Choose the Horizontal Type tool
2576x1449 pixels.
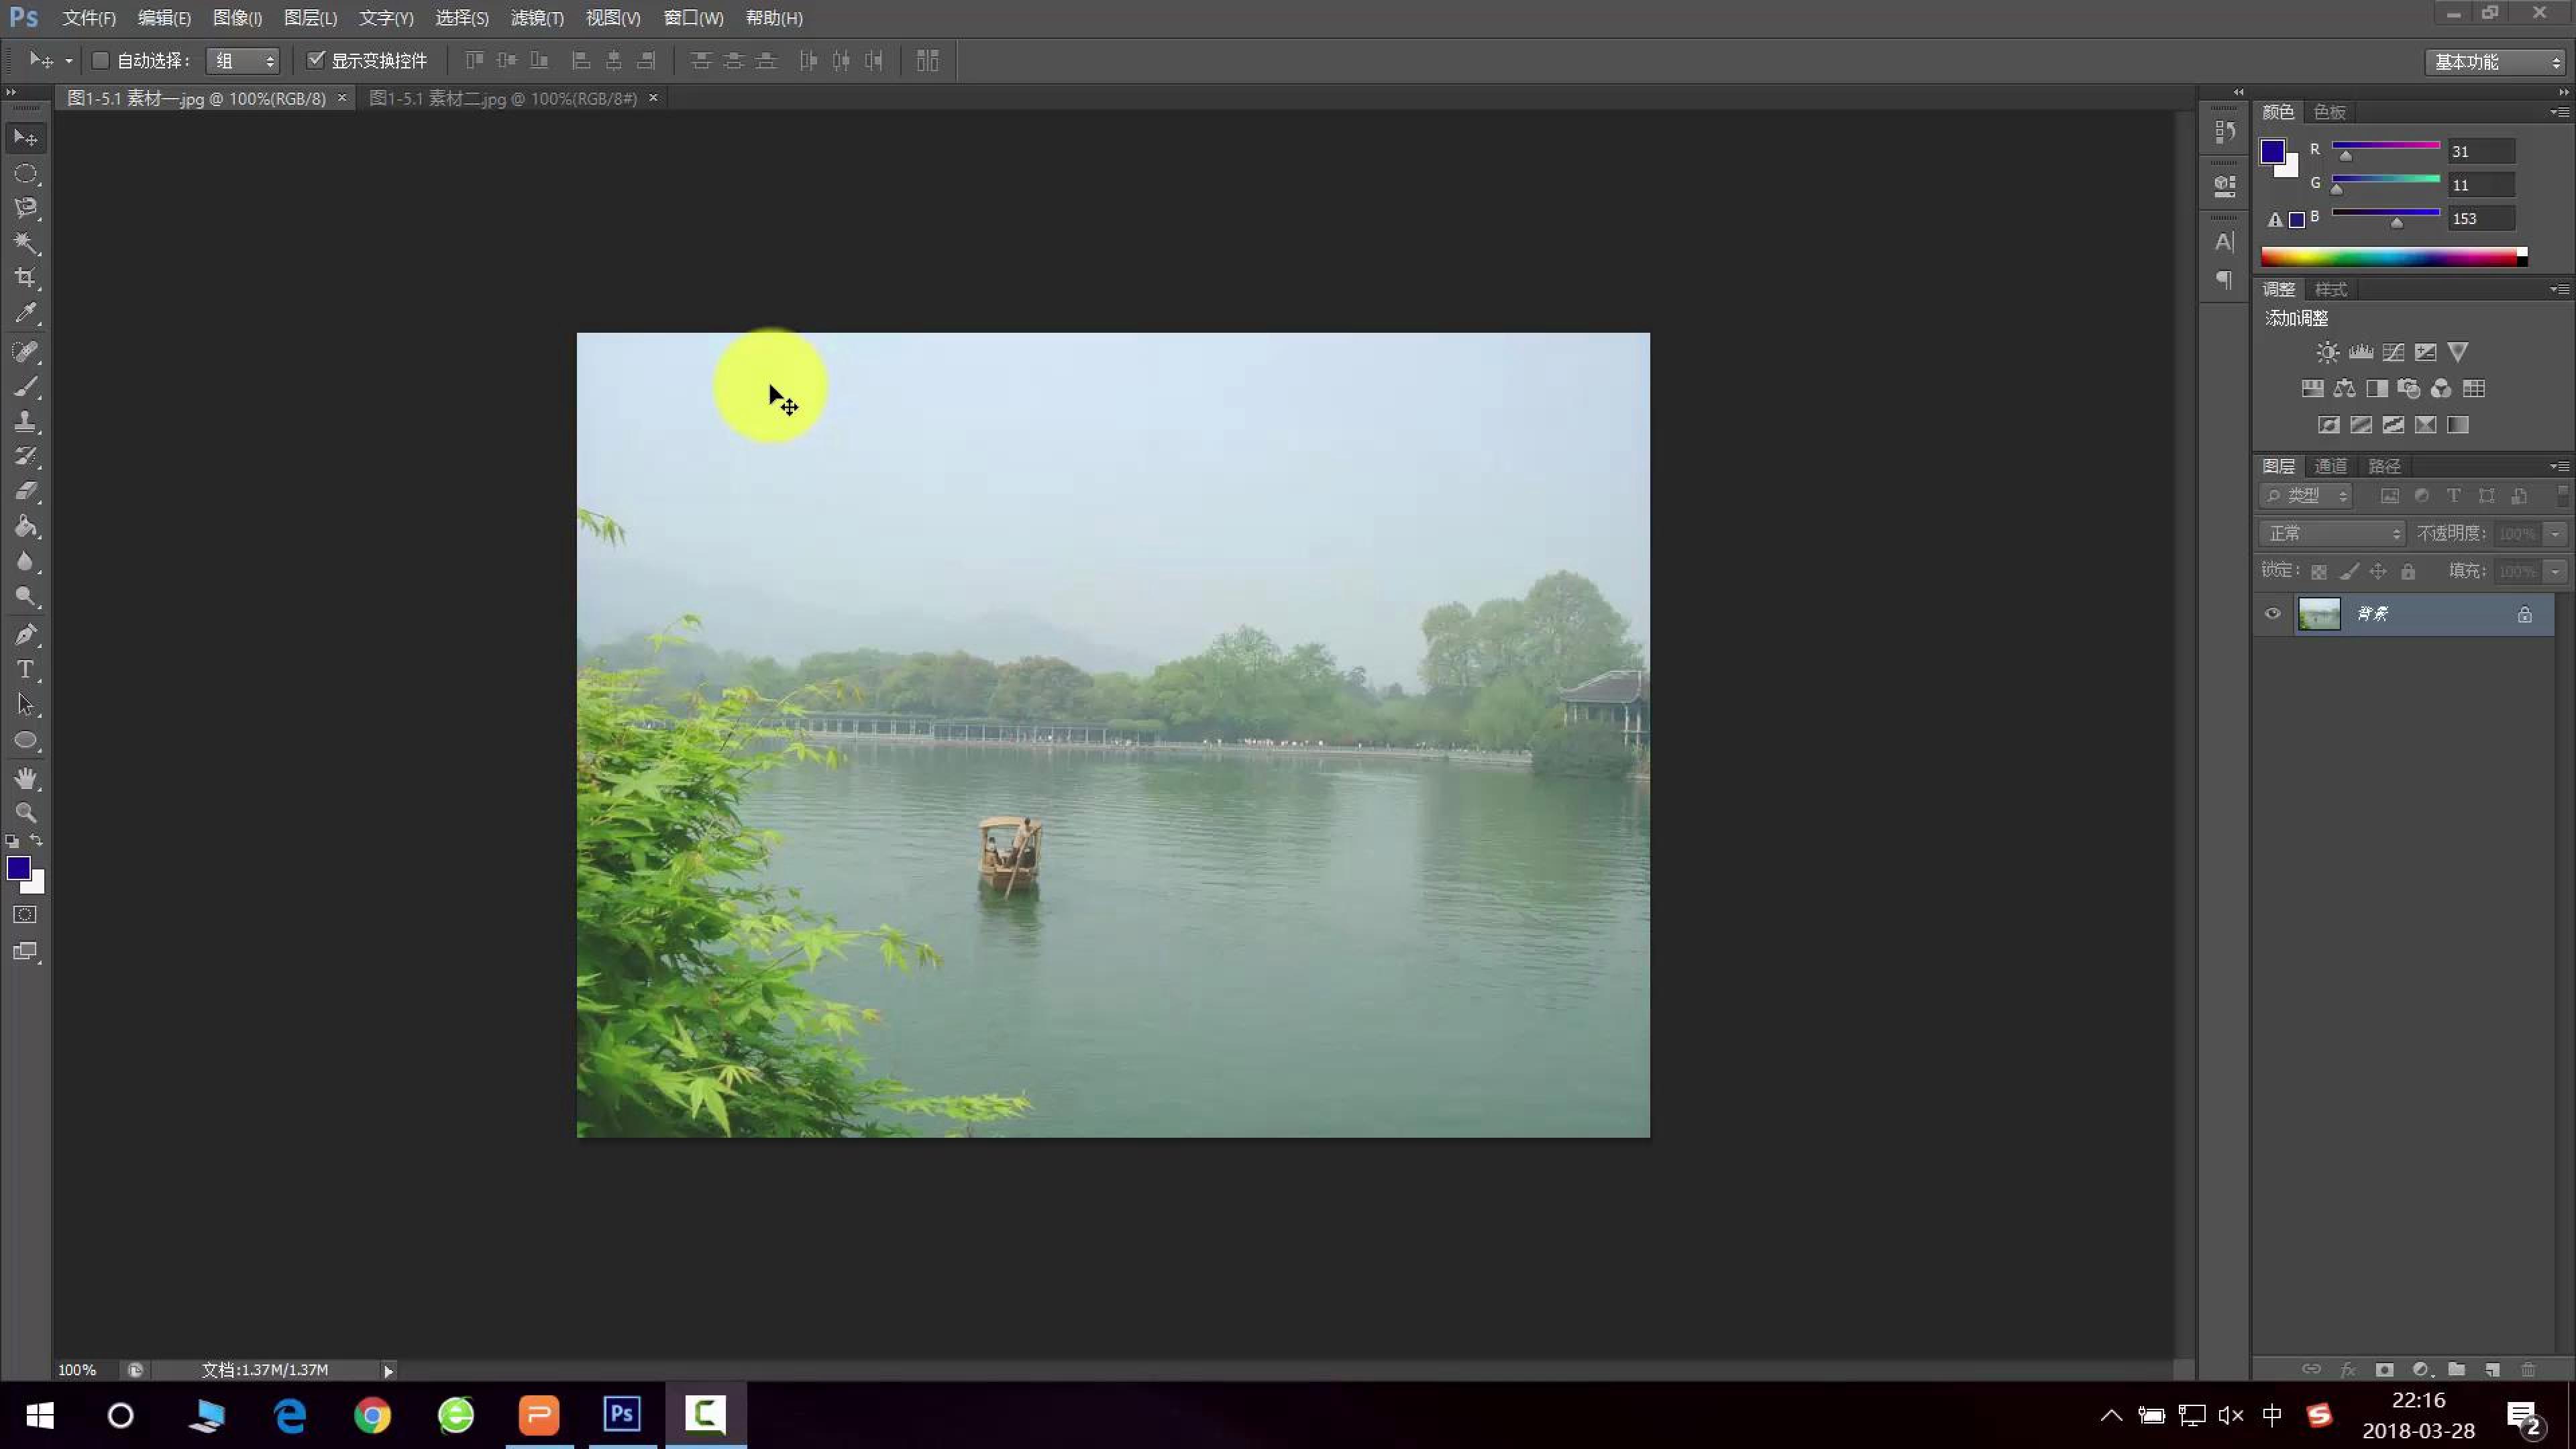pyautogui.click(x=26, y=669)
